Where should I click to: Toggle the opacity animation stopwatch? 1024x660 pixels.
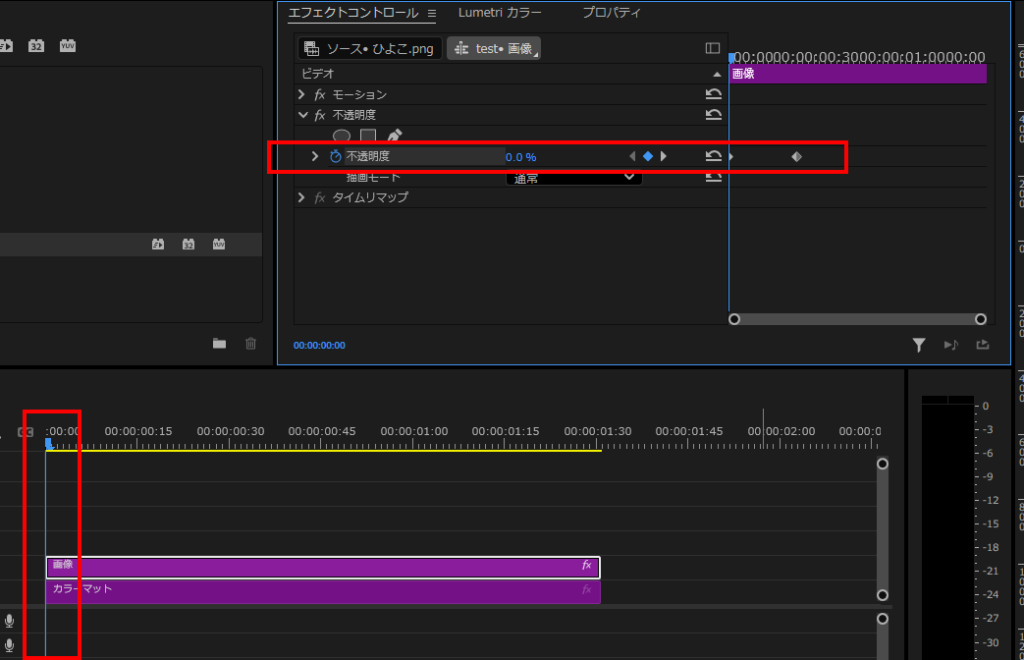336,157
